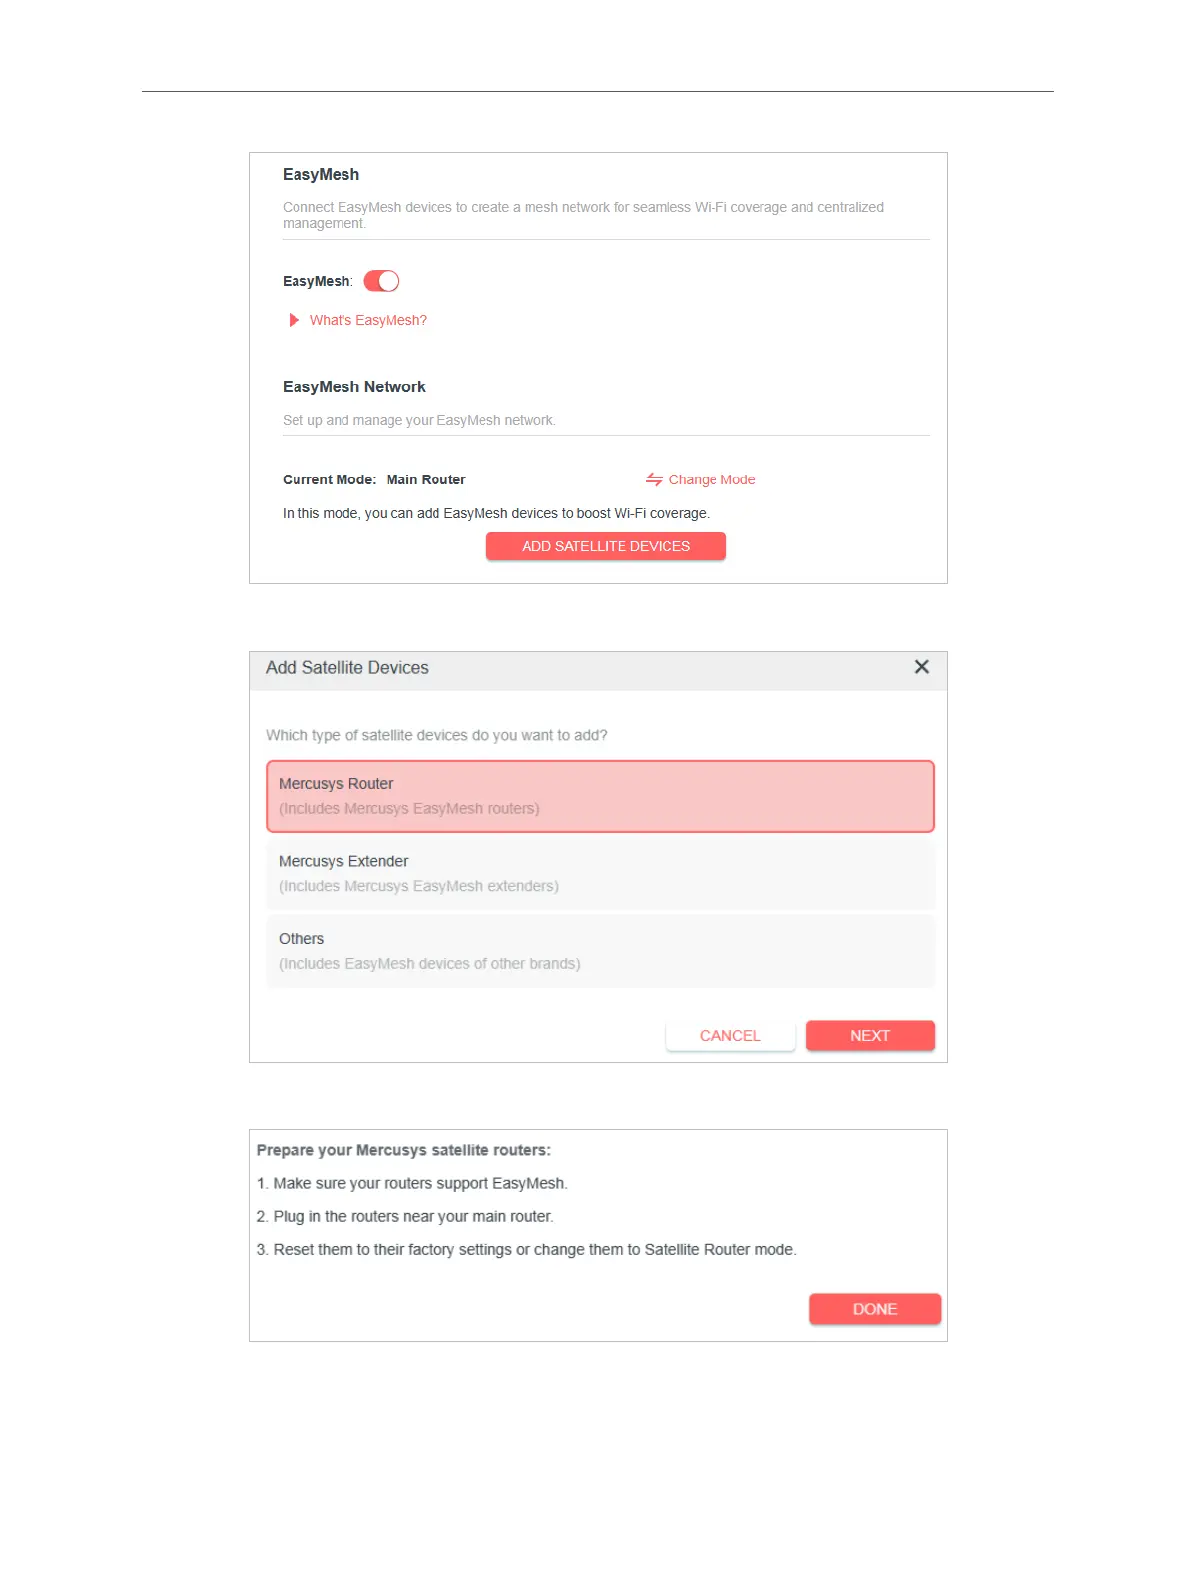The image size is (1196, 1582).
Task: Click the Current Mode Main Router label
Action: coord(374,480)
